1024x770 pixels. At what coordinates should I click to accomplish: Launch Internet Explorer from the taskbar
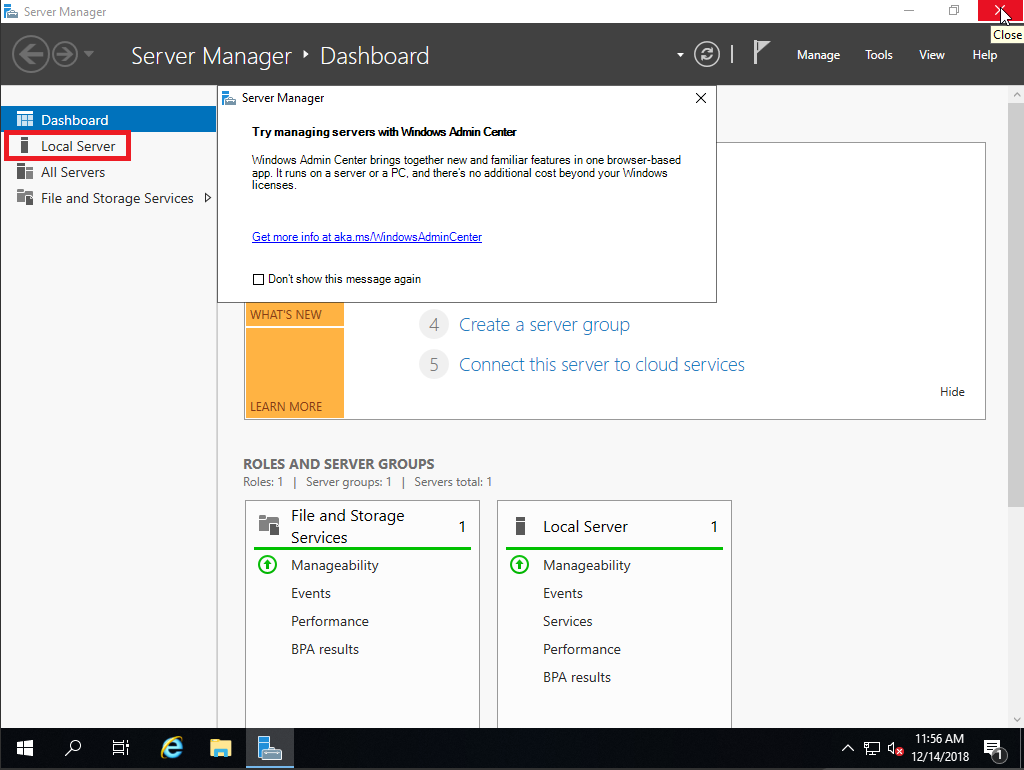pyautogui.click(x=172, y=748)
